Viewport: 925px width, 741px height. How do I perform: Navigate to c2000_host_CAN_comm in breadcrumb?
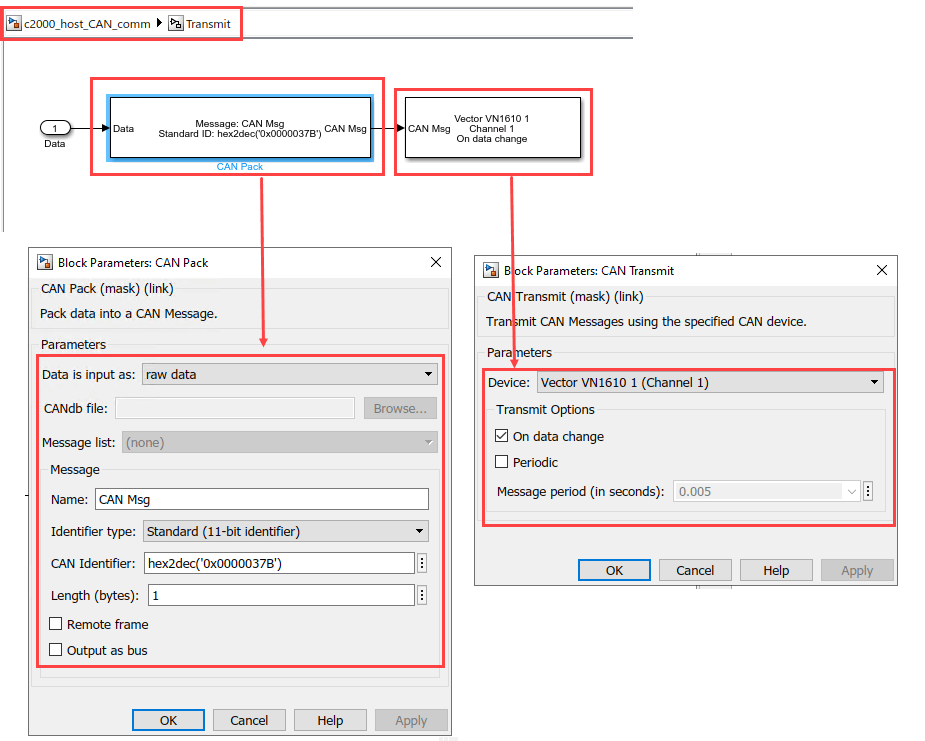pyautogui.click(x=87, y=22)
